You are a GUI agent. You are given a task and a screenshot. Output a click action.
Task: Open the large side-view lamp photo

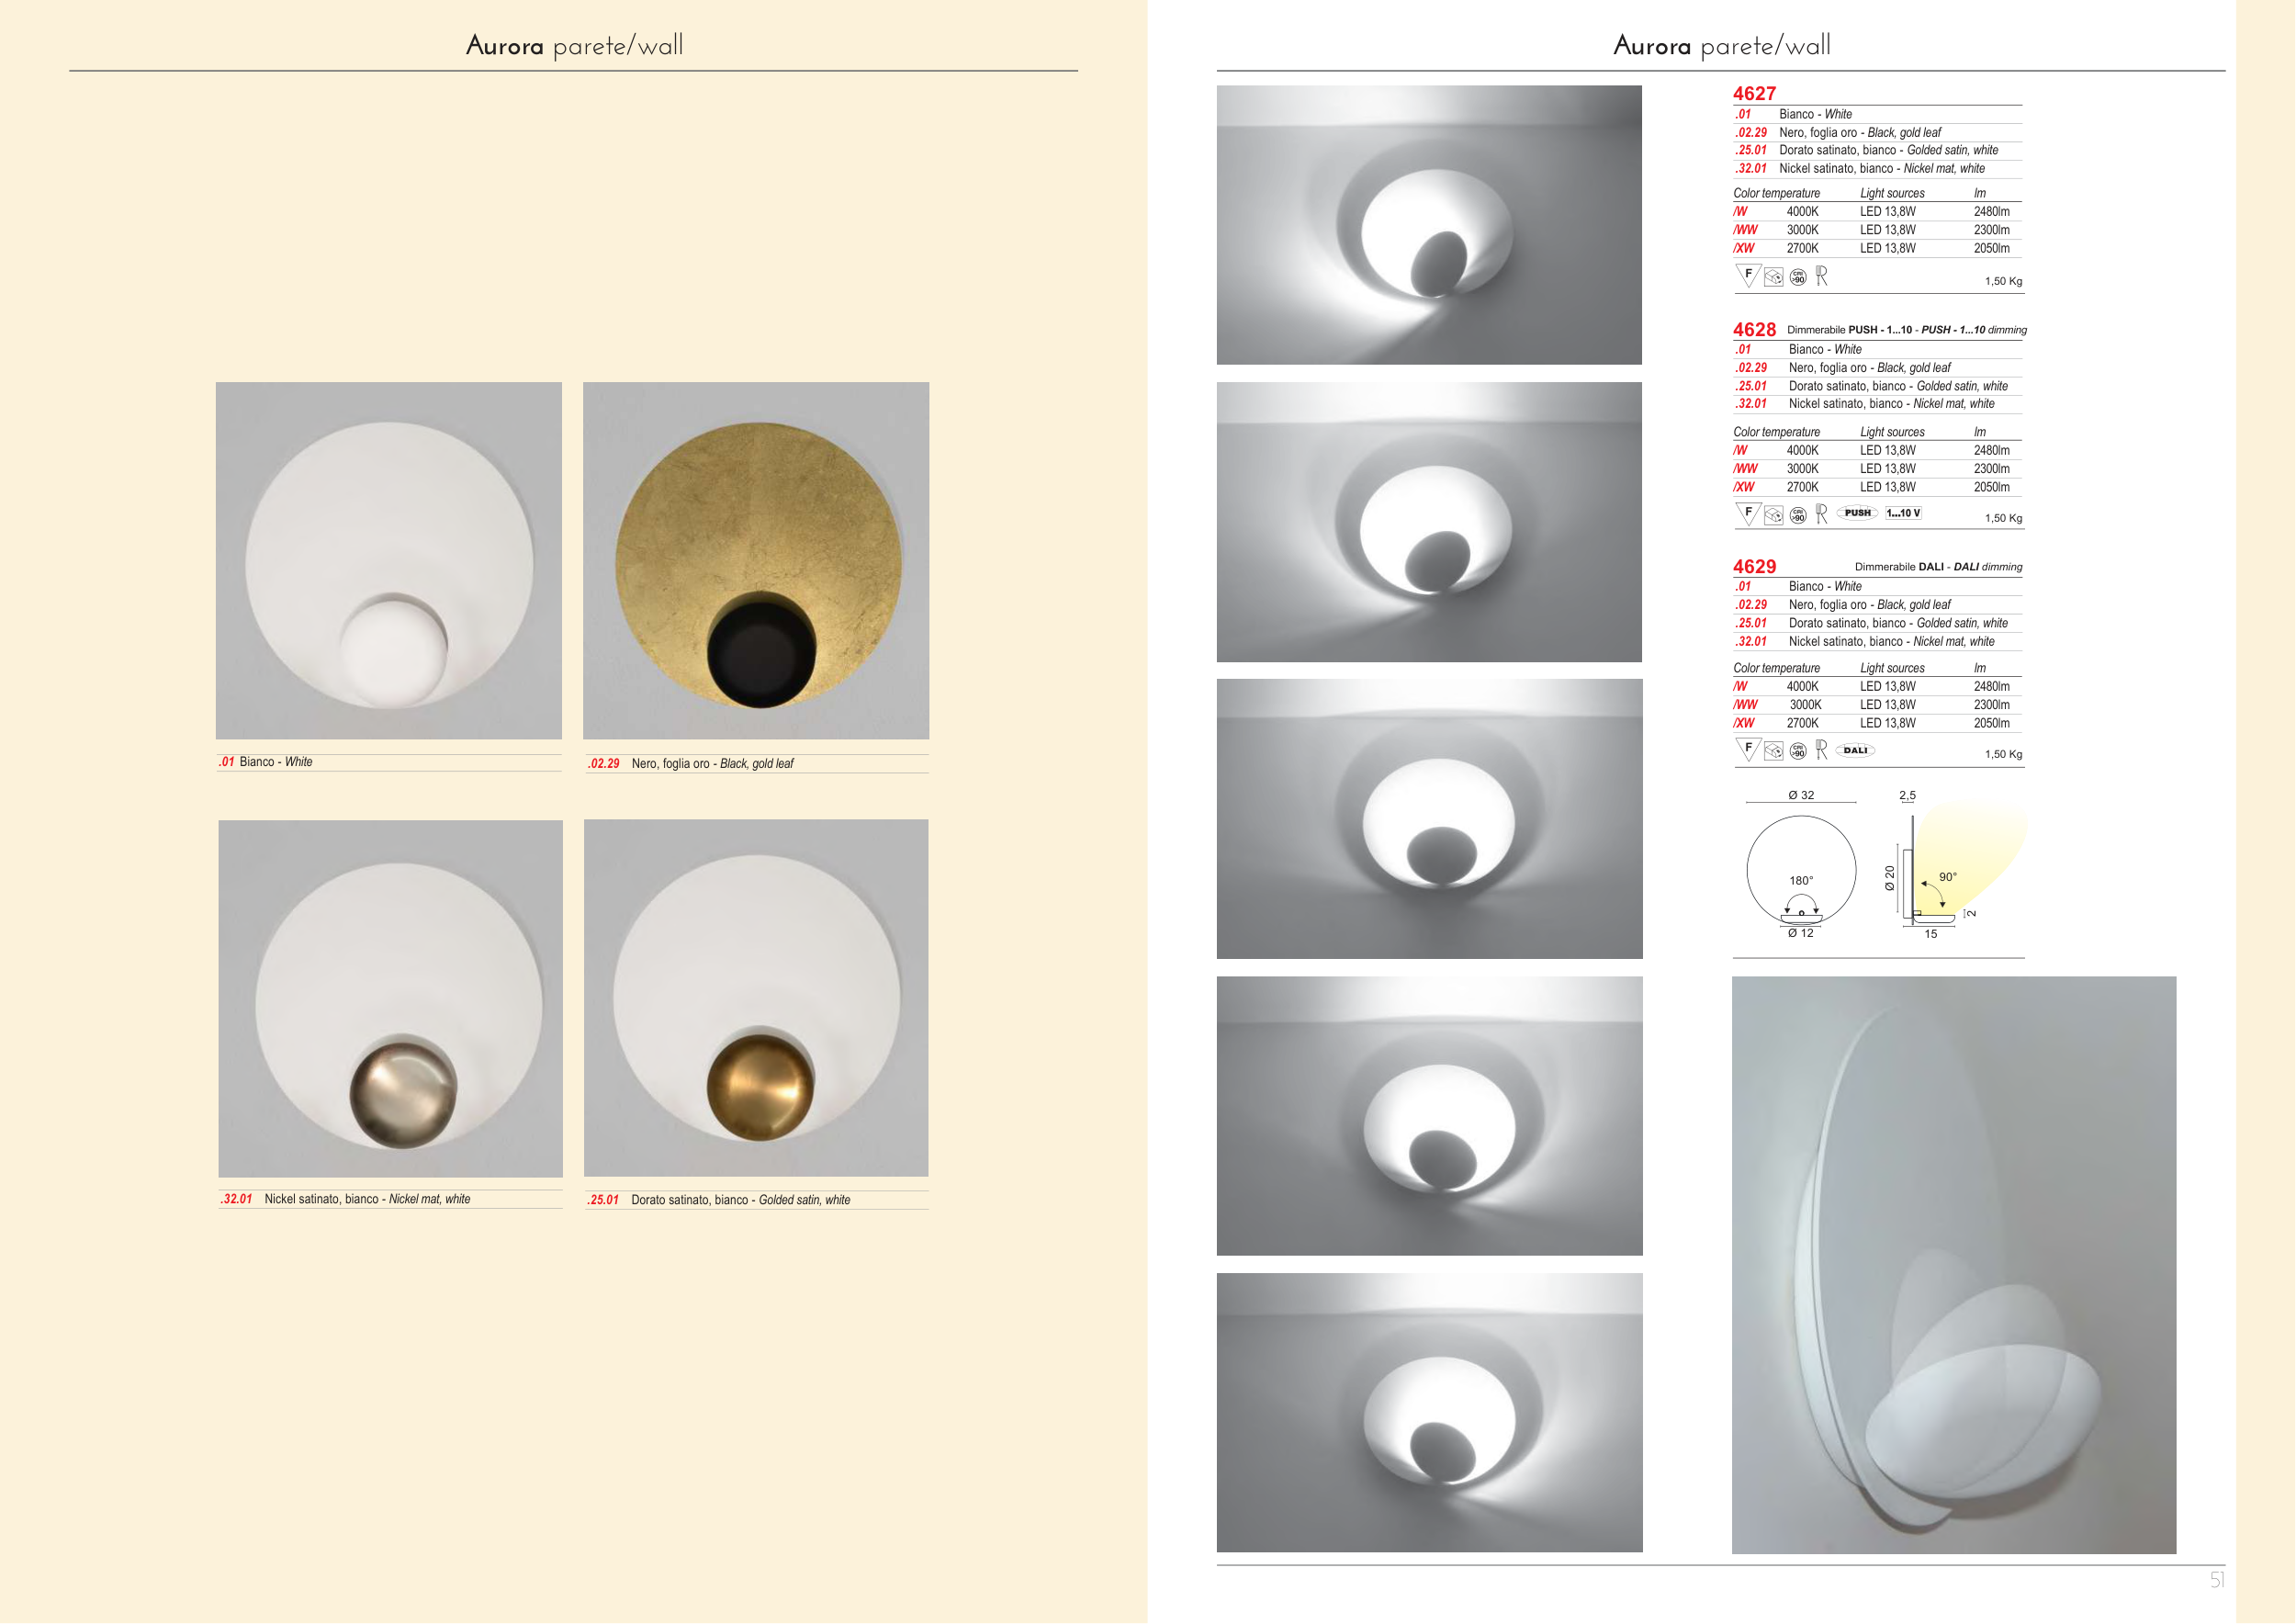tap(1953, 1264)
